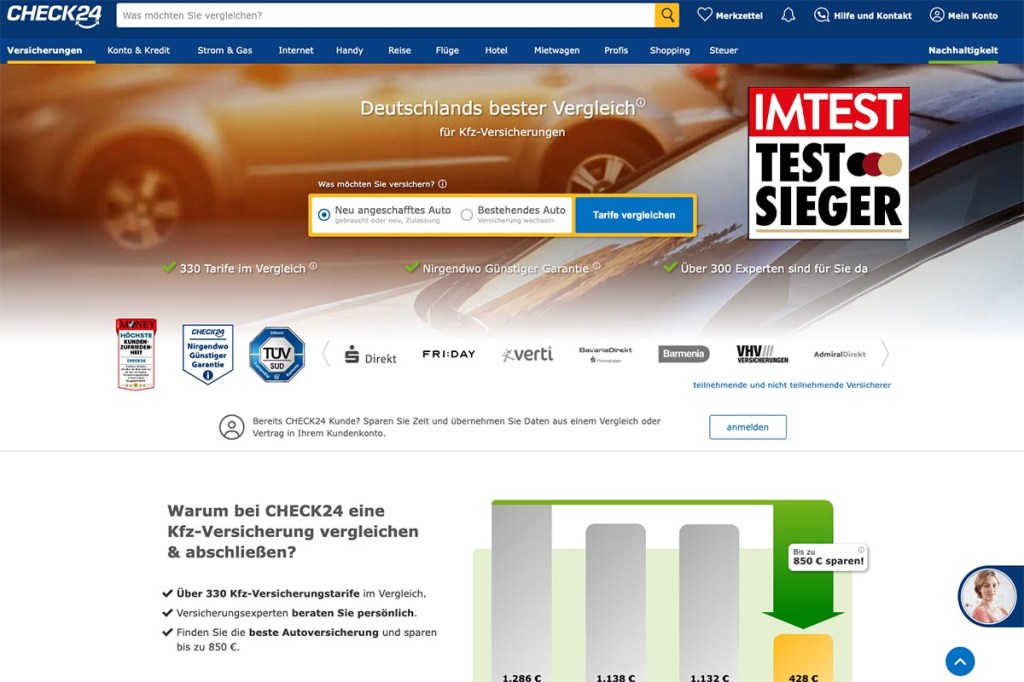Open the chat advisor avatar
This screenshot has height=682, width=1024.
(987, 596)
